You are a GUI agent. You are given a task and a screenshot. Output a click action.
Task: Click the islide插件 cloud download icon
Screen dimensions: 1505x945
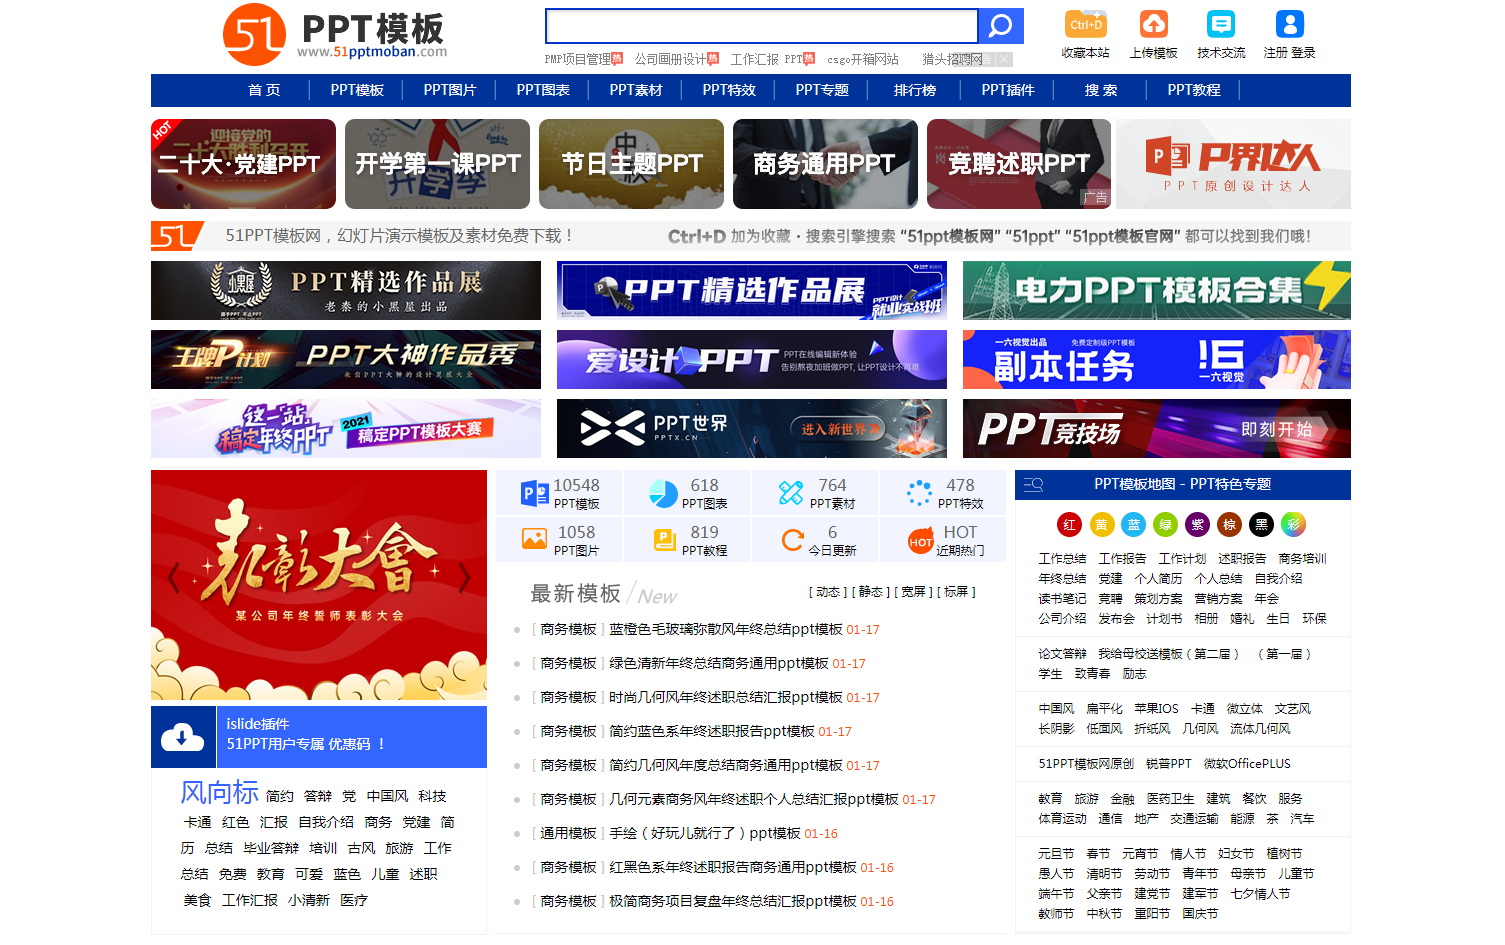[183, 737]
